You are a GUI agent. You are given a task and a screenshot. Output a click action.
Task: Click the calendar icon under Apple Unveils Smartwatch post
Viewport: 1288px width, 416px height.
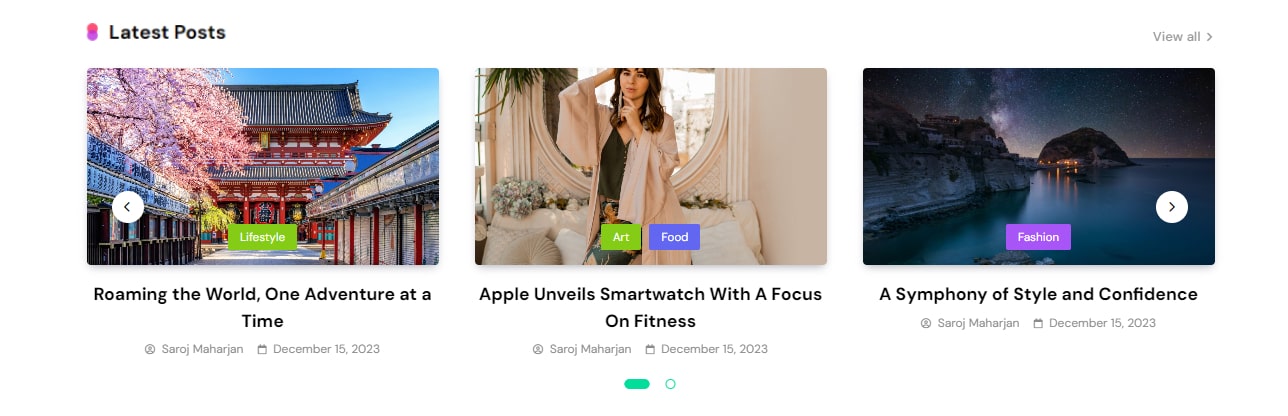[x=650, y=349]
